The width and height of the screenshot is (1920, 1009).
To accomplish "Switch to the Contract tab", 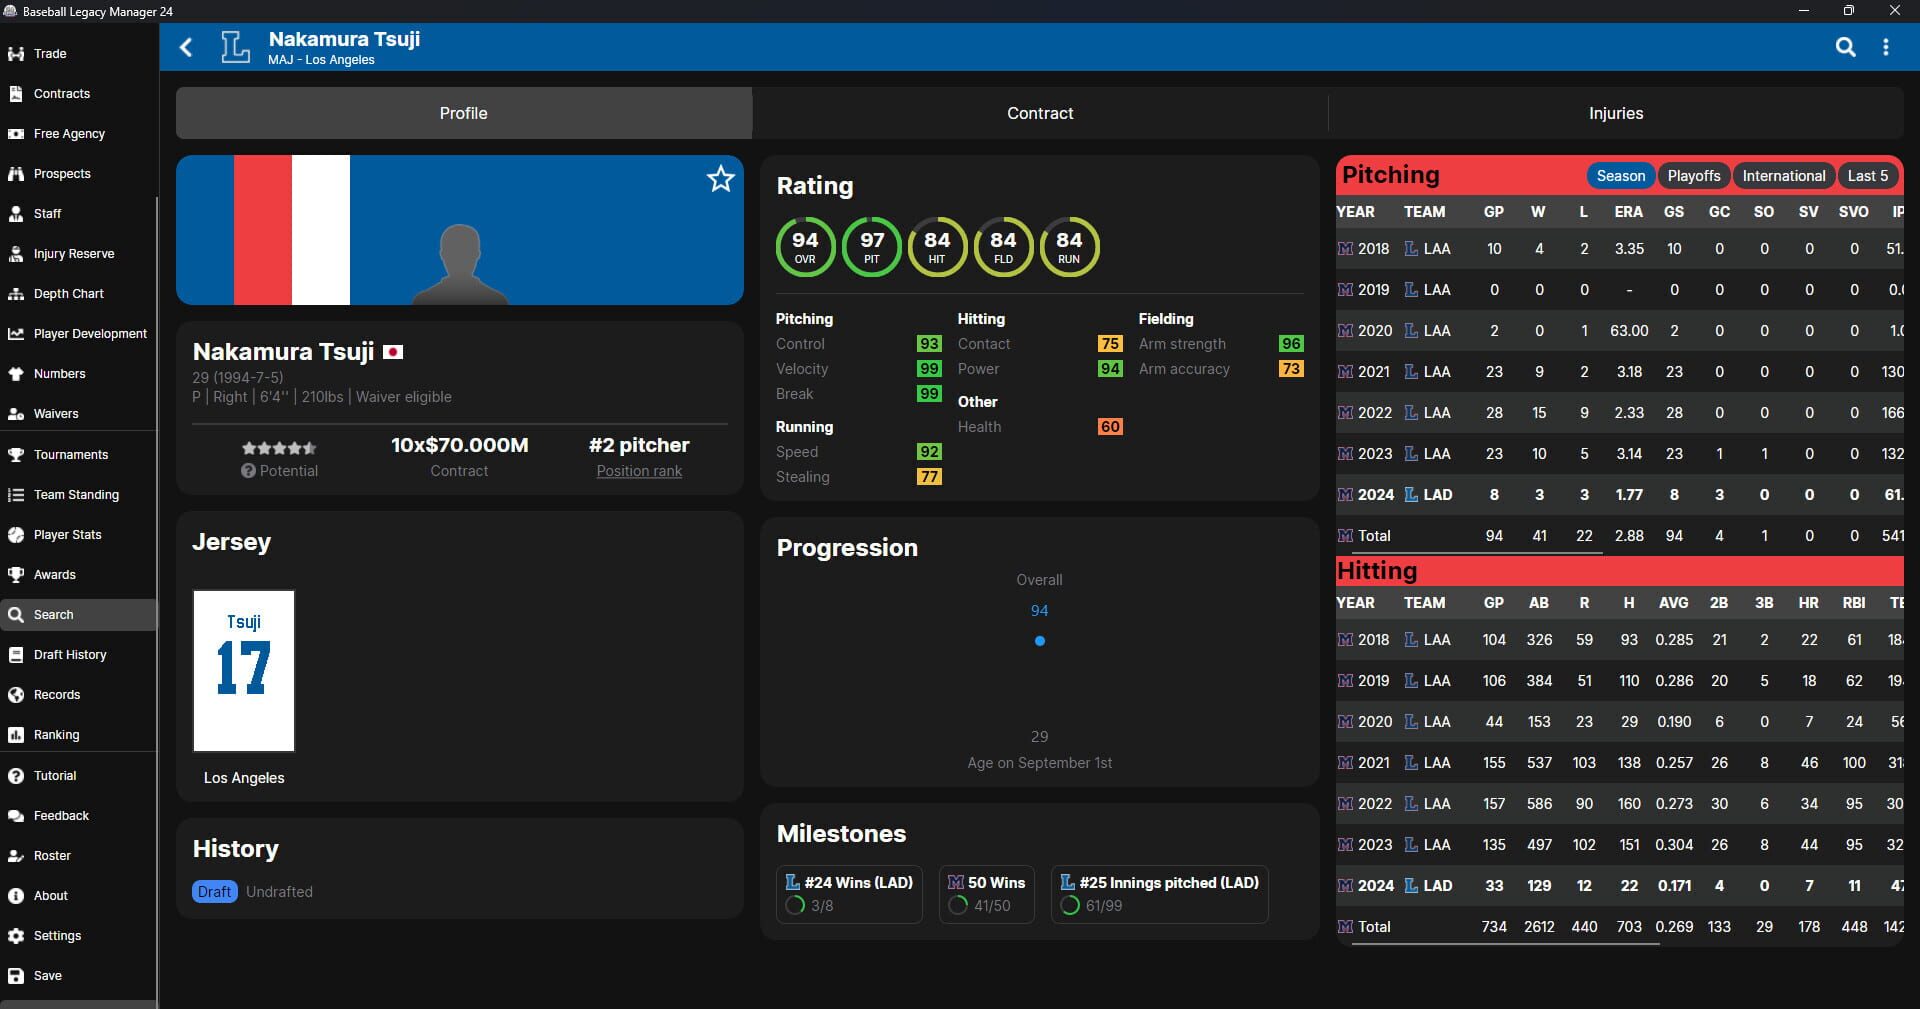I will 1040,113.
